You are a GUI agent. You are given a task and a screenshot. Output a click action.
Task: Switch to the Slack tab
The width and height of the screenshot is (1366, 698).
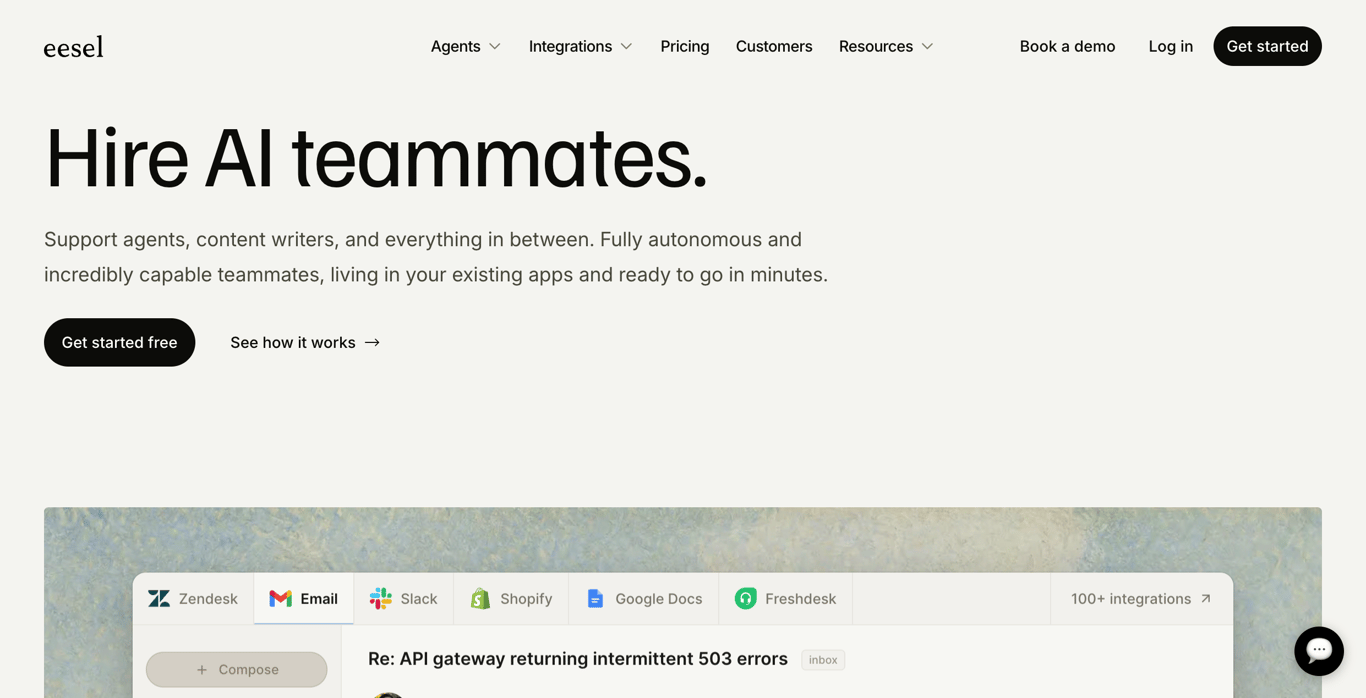[403, 599]
